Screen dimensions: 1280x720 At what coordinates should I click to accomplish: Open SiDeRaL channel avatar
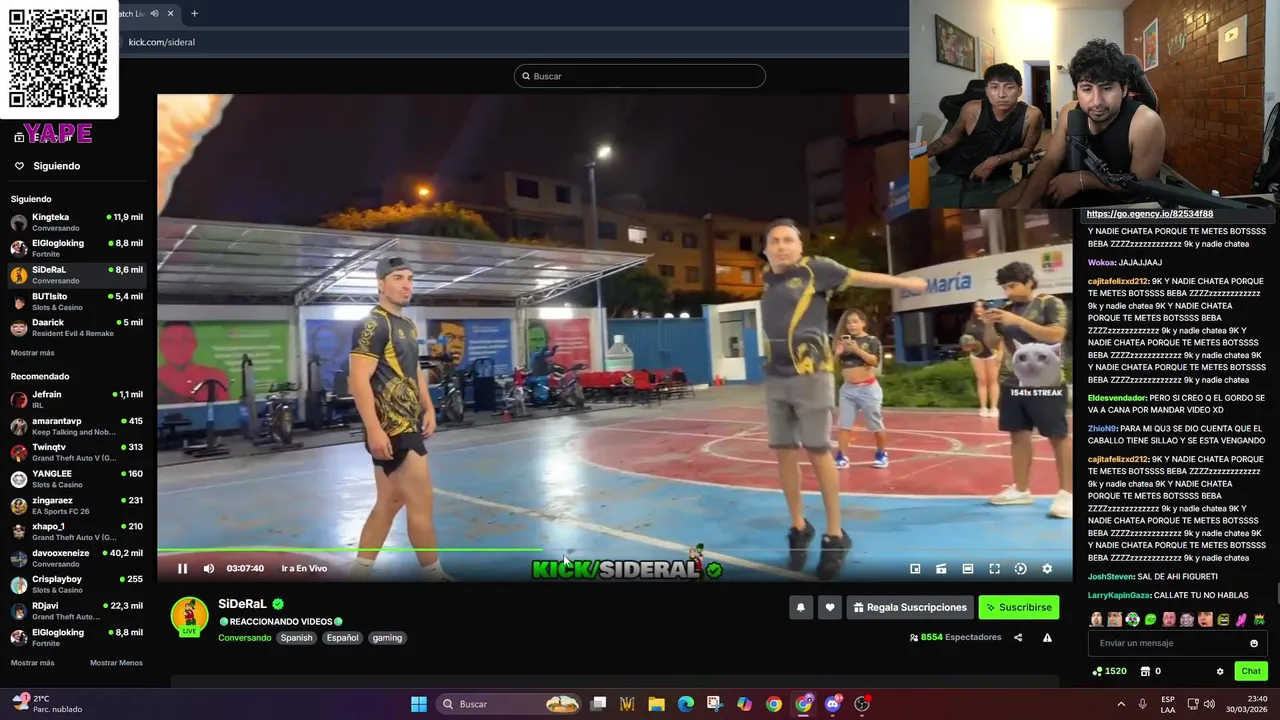(190, 616)
